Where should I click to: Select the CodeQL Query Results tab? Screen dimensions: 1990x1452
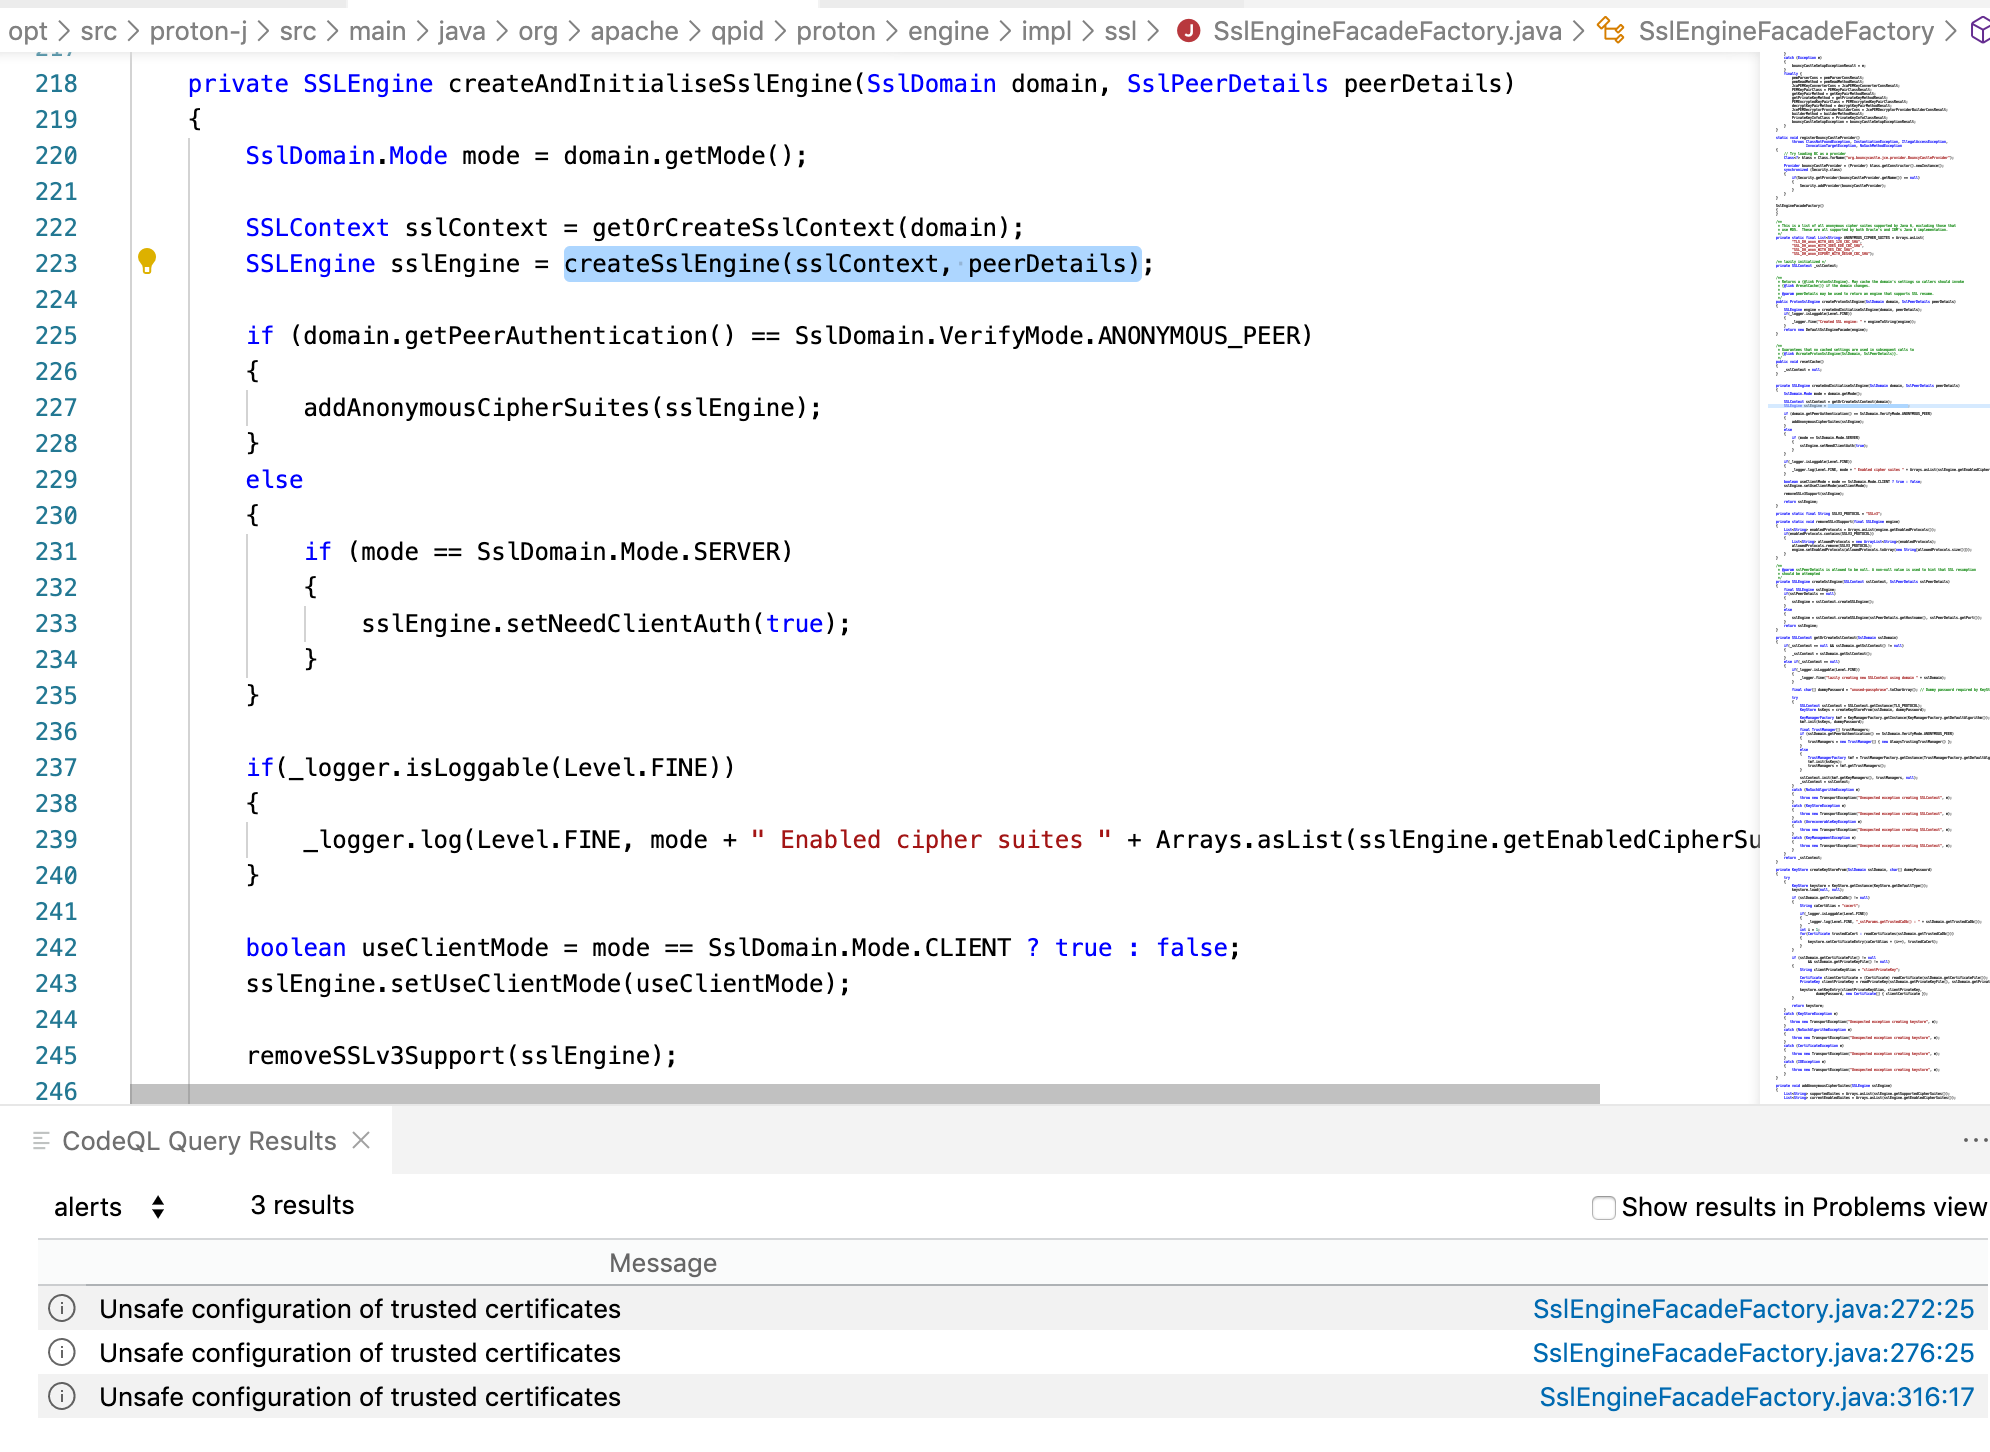tap(198, 1140)
